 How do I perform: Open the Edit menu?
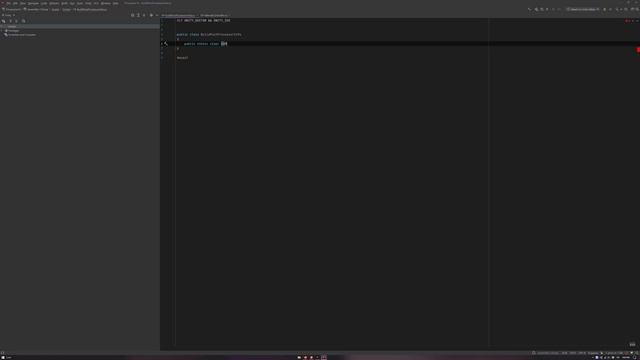[15, 3]
